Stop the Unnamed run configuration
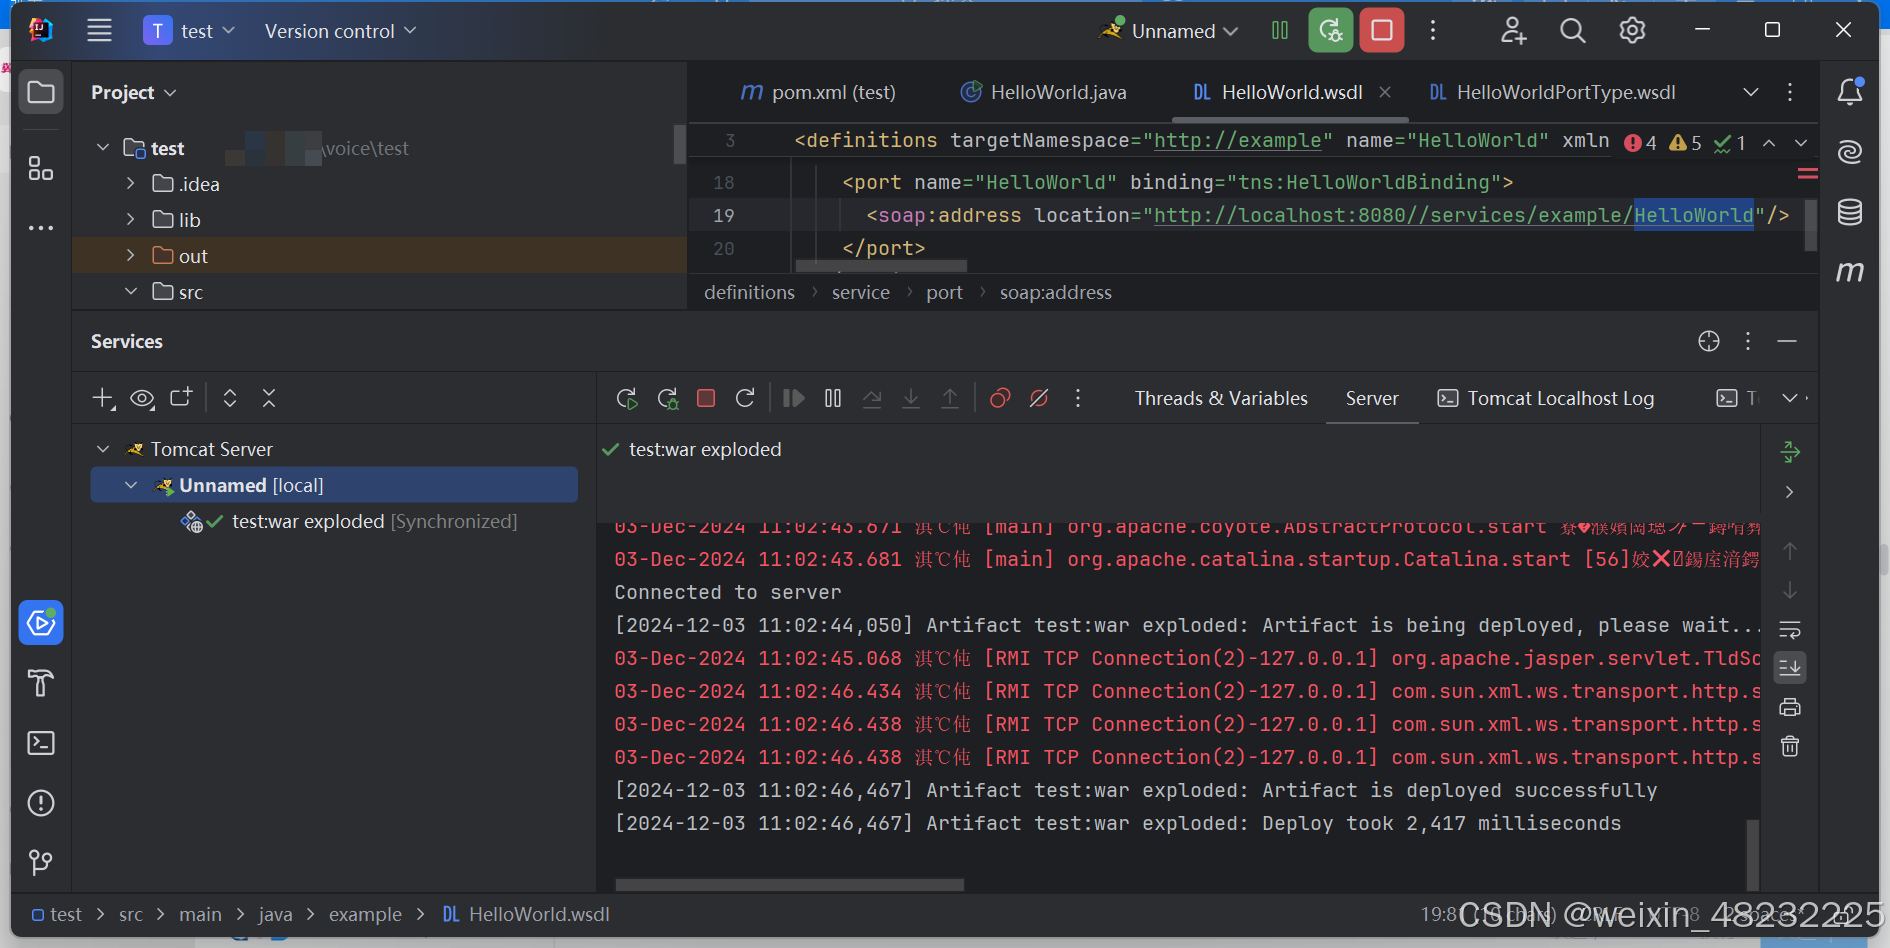 pos(1382,30)
